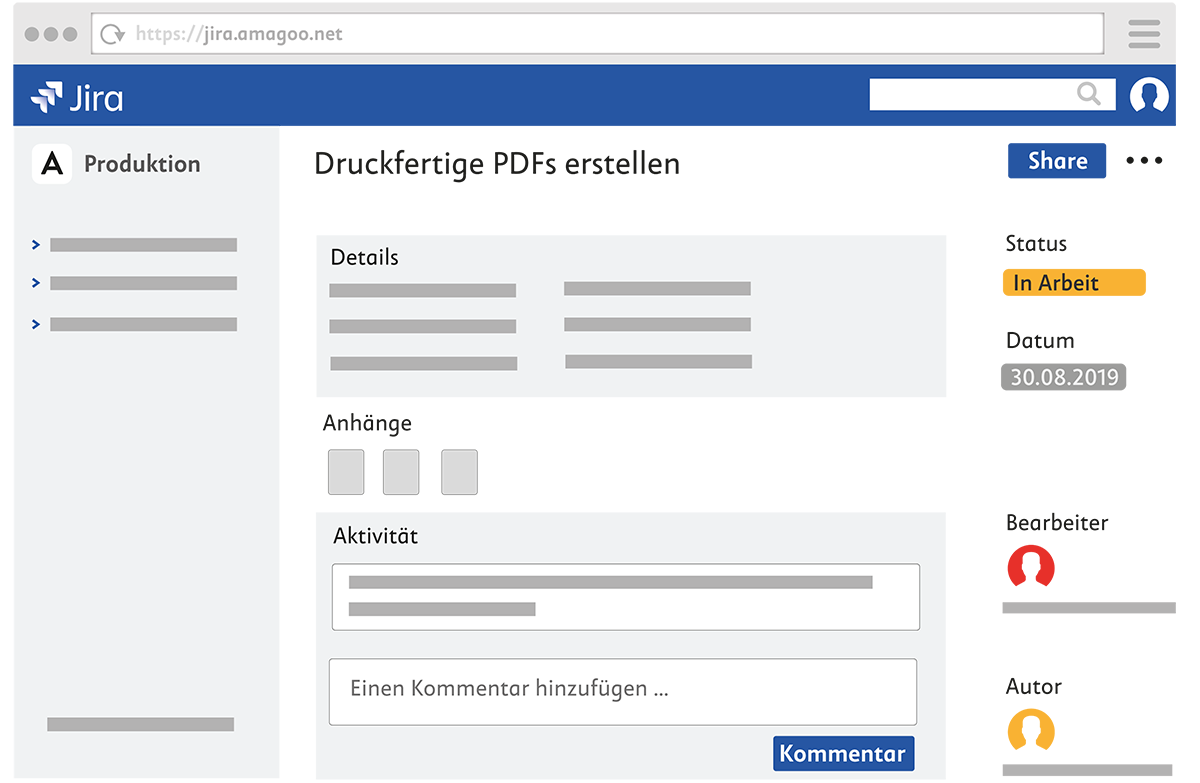Click the Autor avatar icon
The width and height of the screenshot is (1200, 783).
point(1032,731)
